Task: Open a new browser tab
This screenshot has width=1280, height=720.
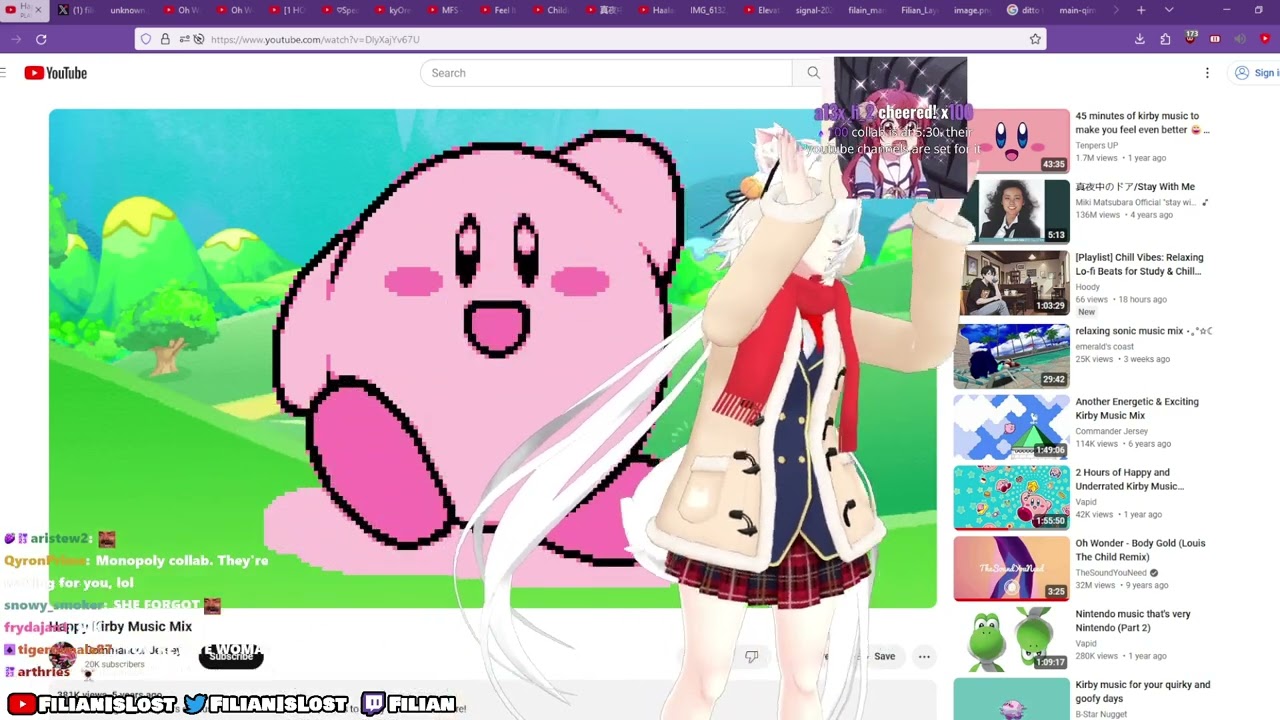Action: (1141, 10)
